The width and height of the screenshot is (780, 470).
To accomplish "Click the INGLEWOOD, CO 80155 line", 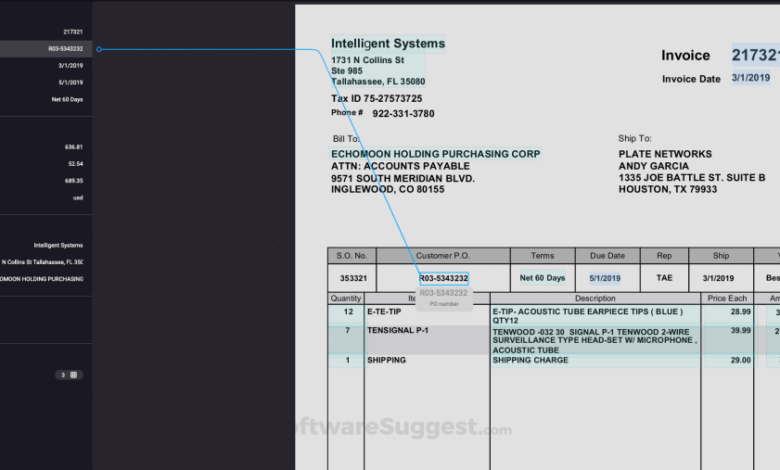I will click(x=388, y=189).
